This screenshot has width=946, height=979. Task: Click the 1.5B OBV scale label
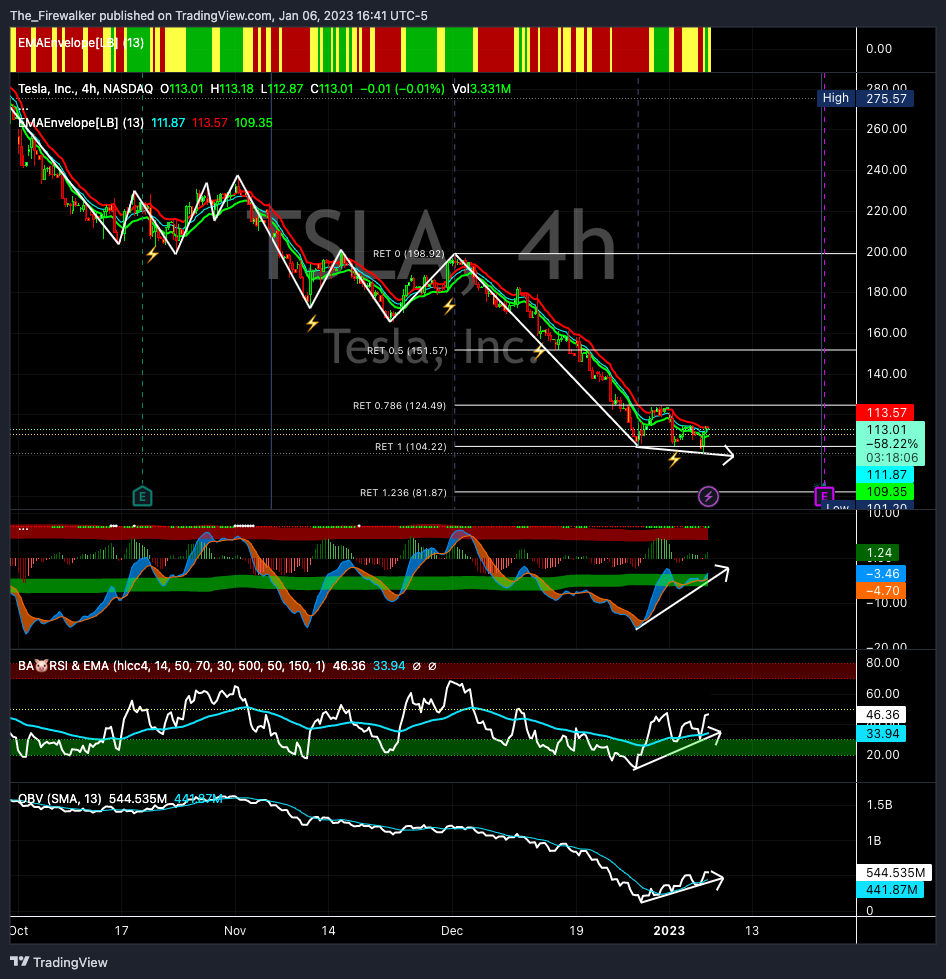click(879, 805)
